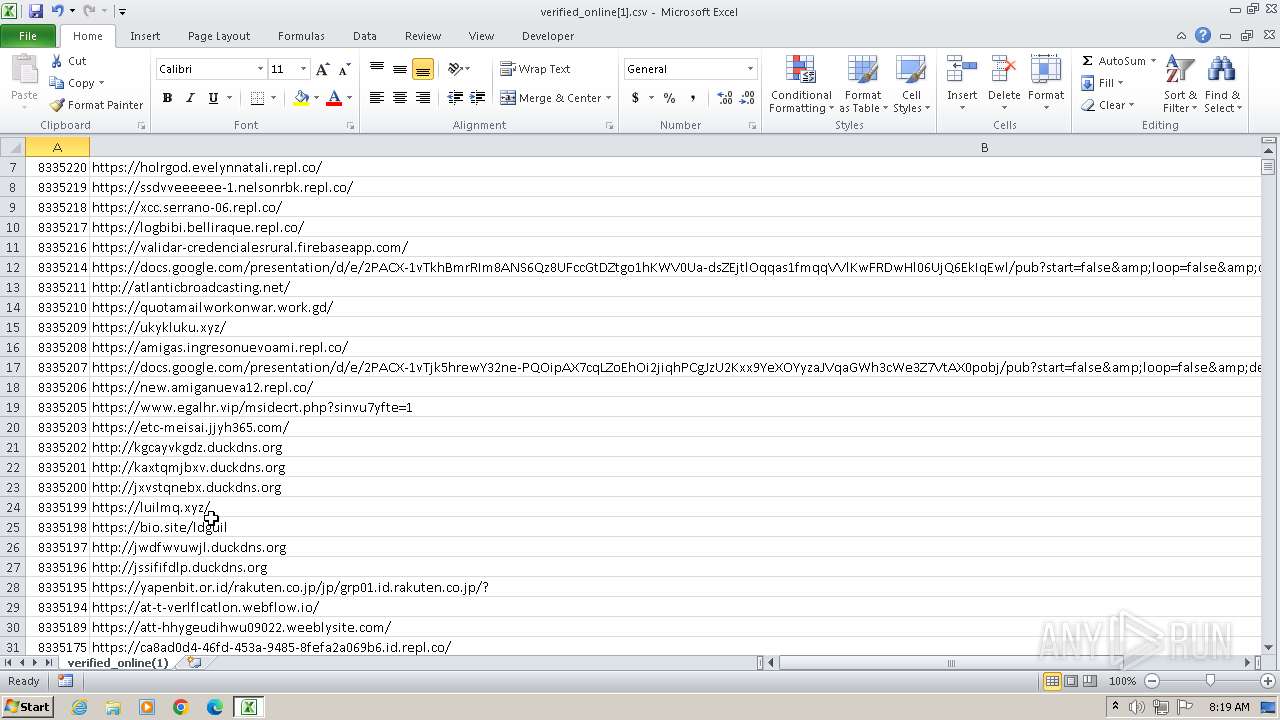The image size is (1280, 720).
Task: Click the Format cells button
Action: [x=1046, y=85]
